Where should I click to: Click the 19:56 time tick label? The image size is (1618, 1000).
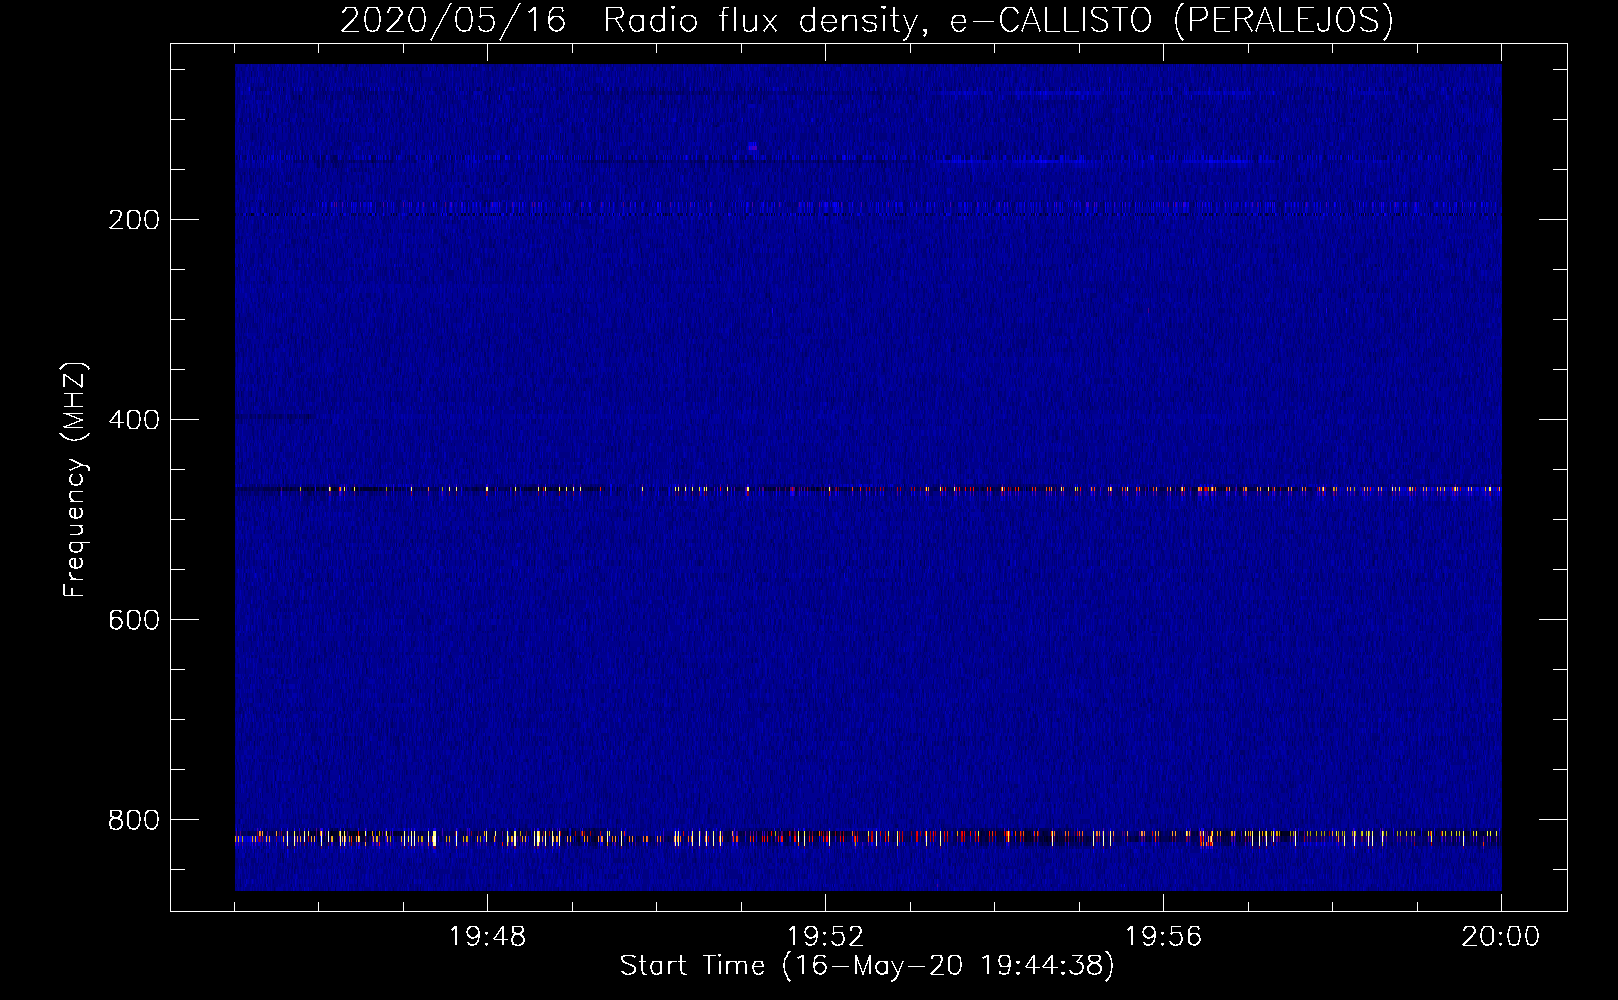pyautogui.click(x=1163, y=937)
